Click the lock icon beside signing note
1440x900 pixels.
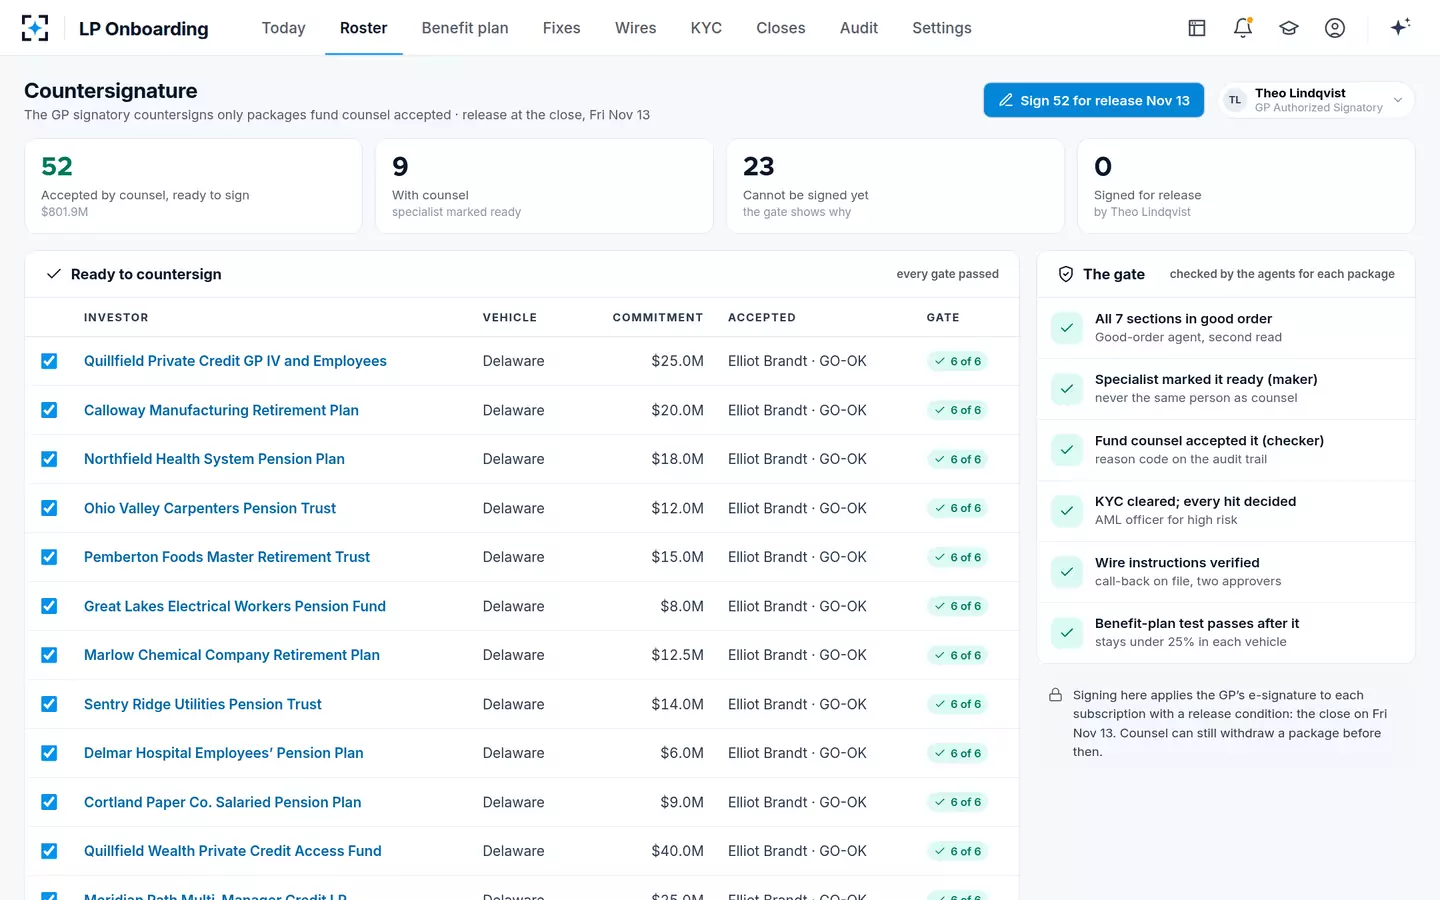click(1055, 695)
